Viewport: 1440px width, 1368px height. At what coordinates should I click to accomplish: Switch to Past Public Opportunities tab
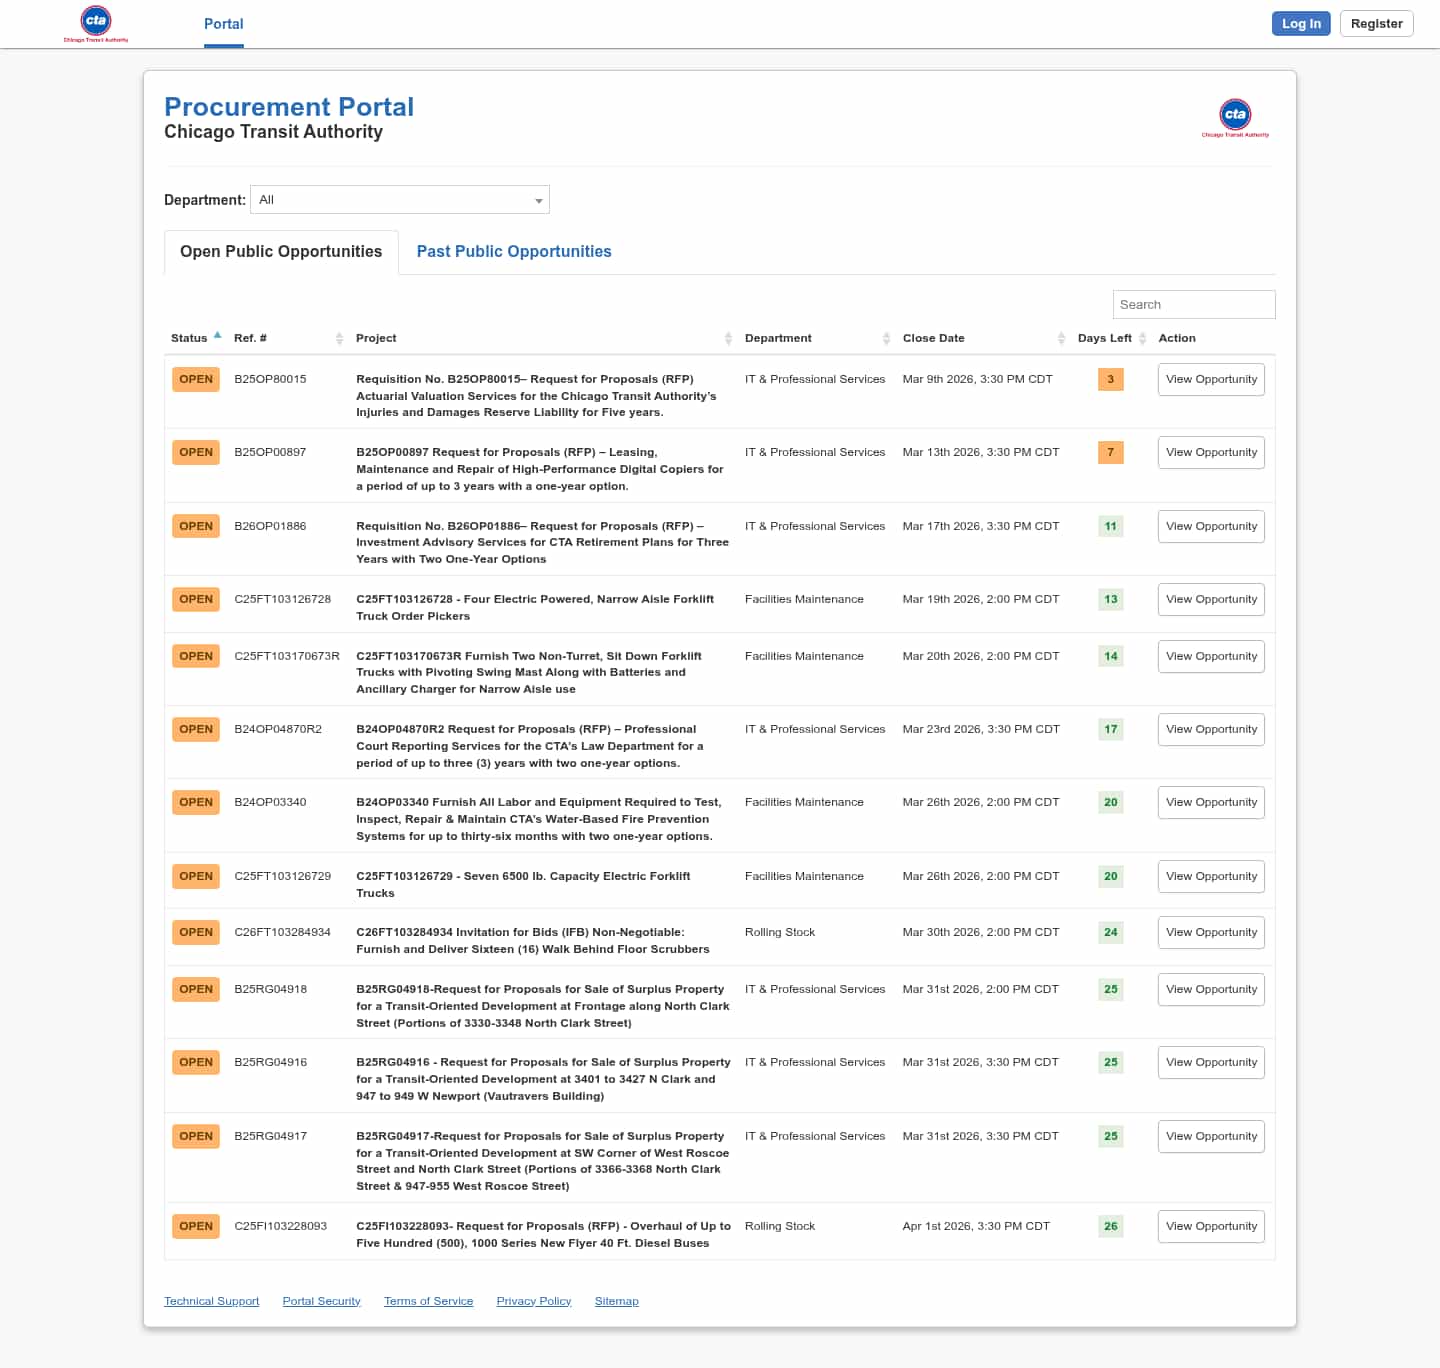click(x=514, y=252)
